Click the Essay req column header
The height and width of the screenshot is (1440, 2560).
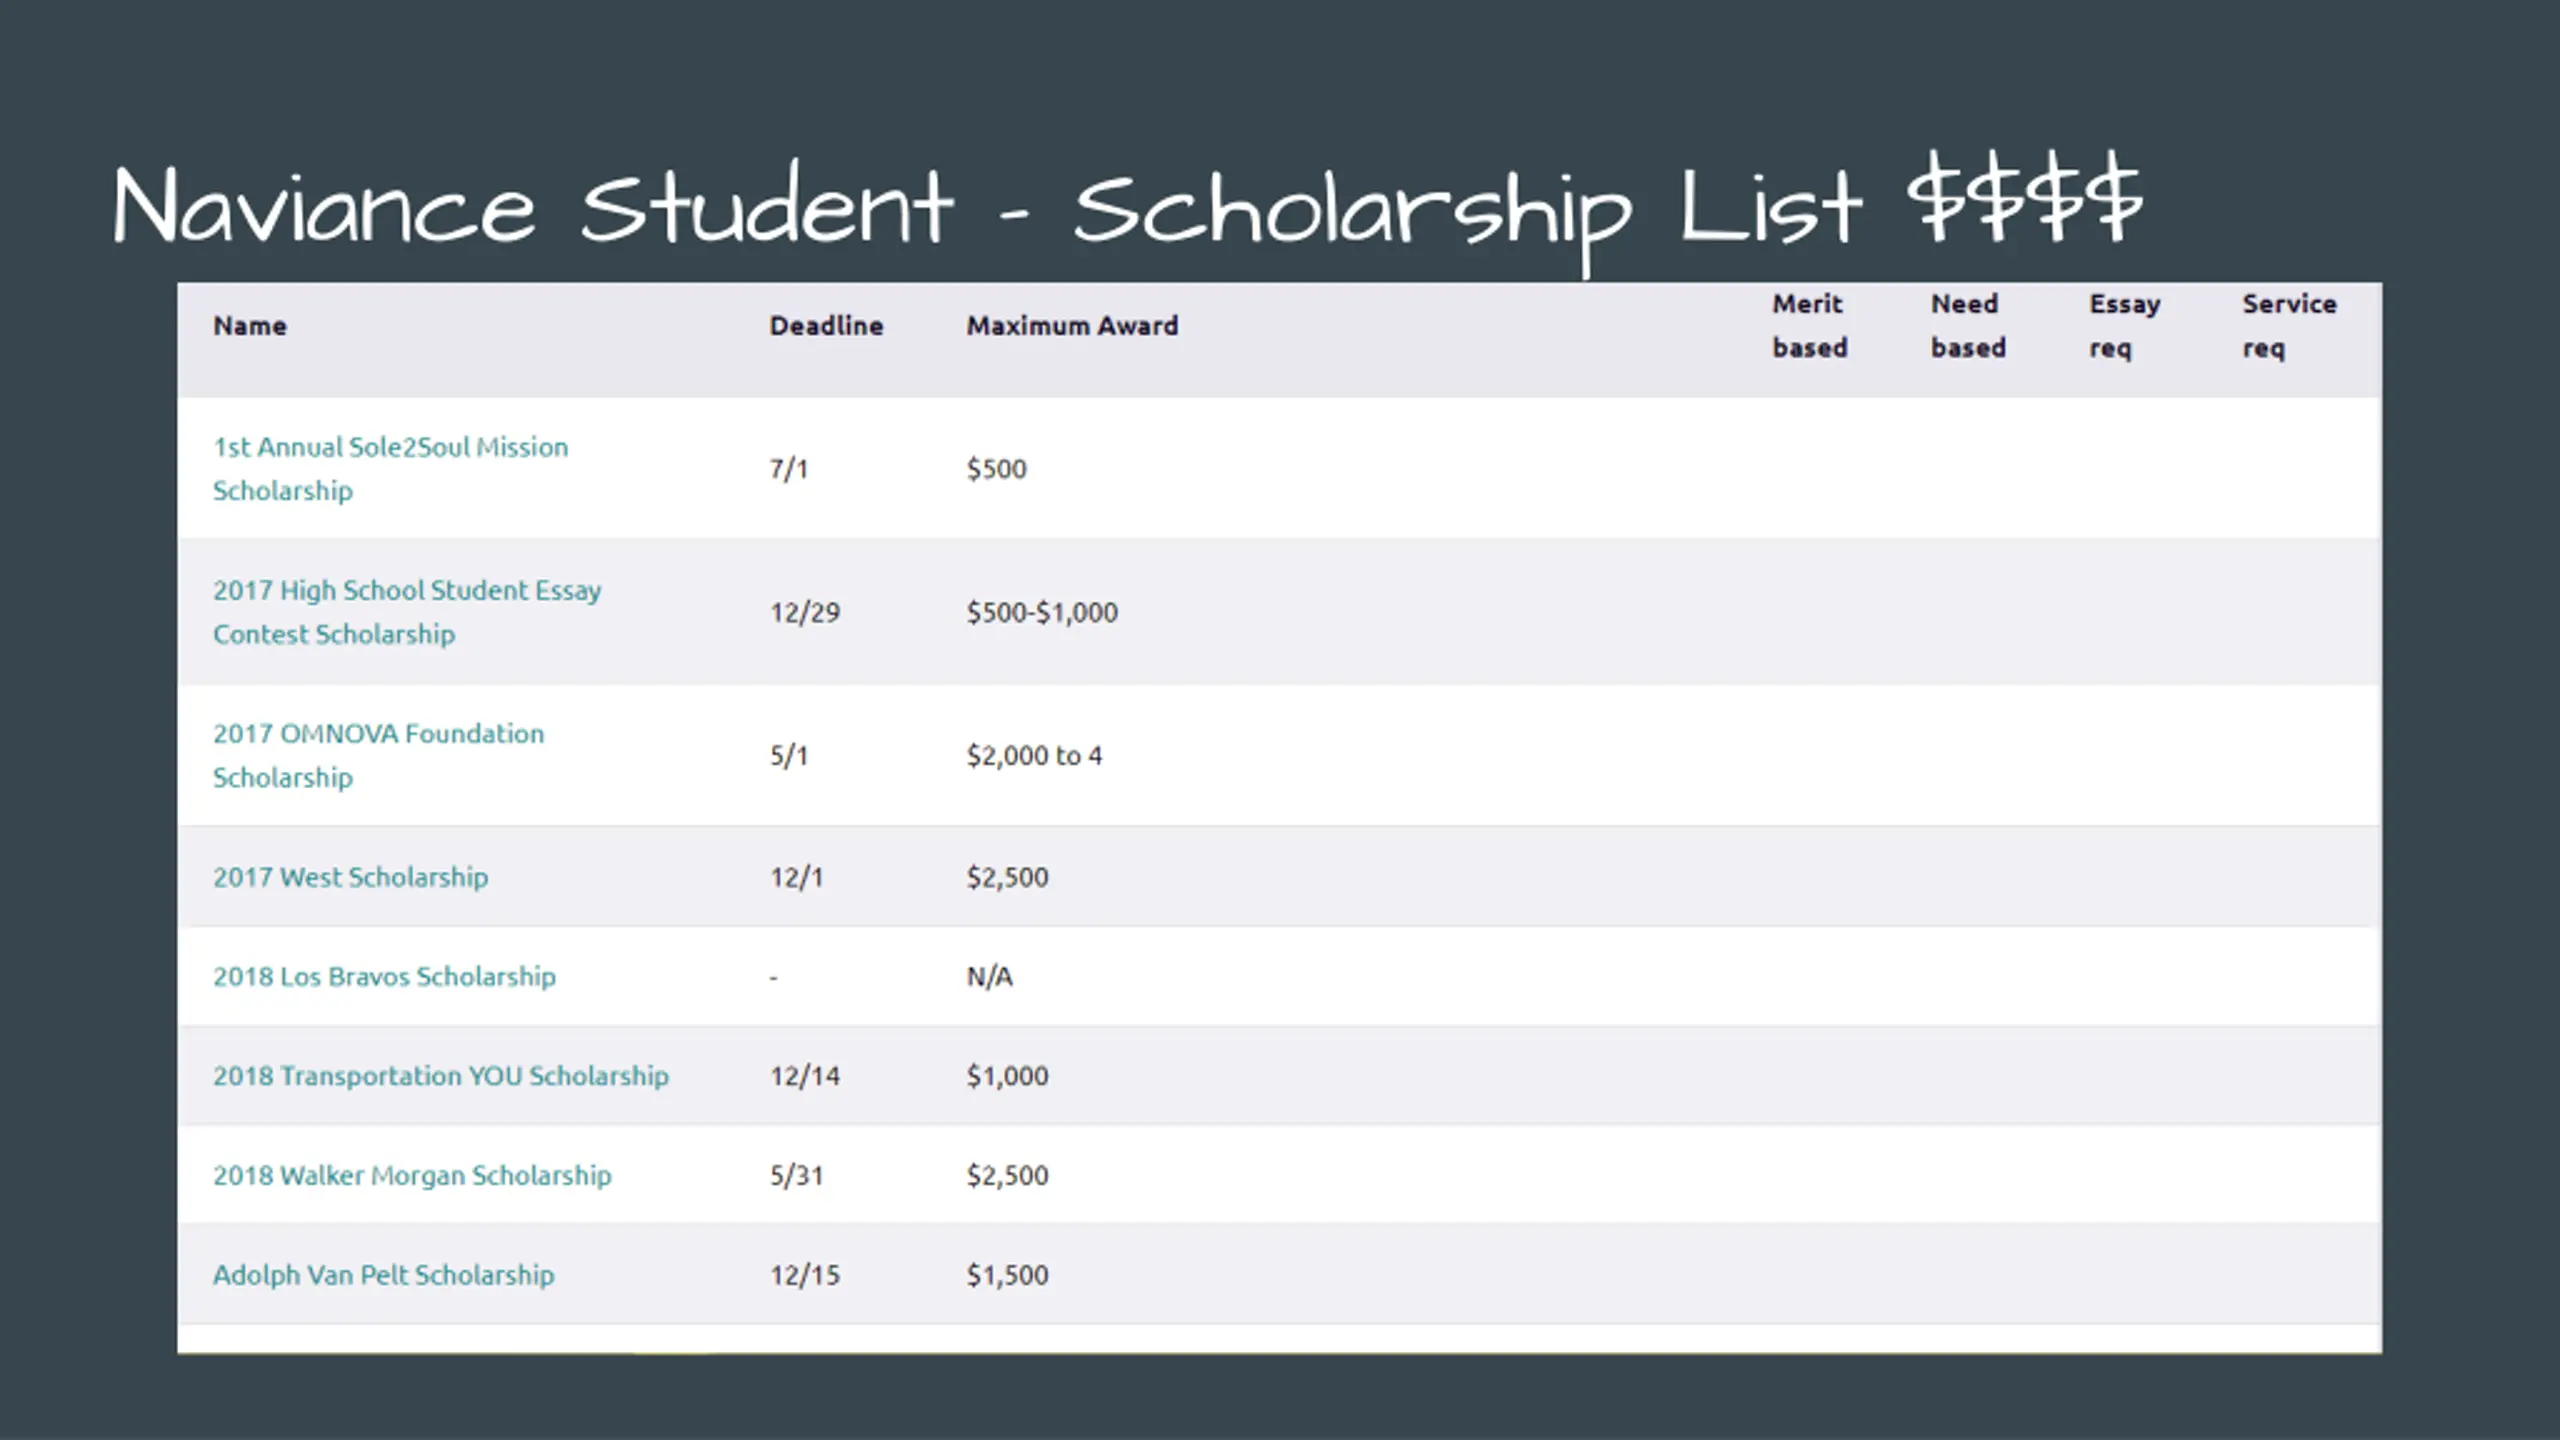click(x=2124, y=326)
